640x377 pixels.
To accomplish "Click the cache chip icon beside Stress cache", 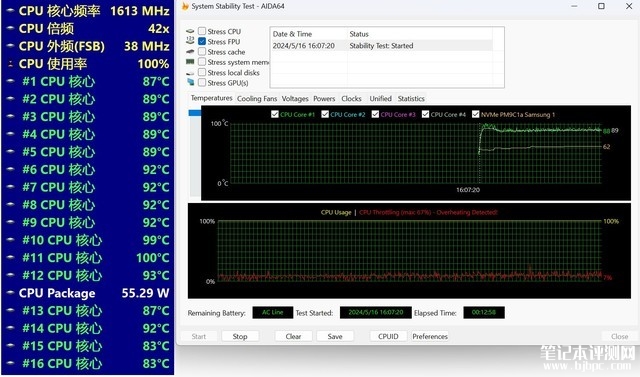I will click(190, 52).
